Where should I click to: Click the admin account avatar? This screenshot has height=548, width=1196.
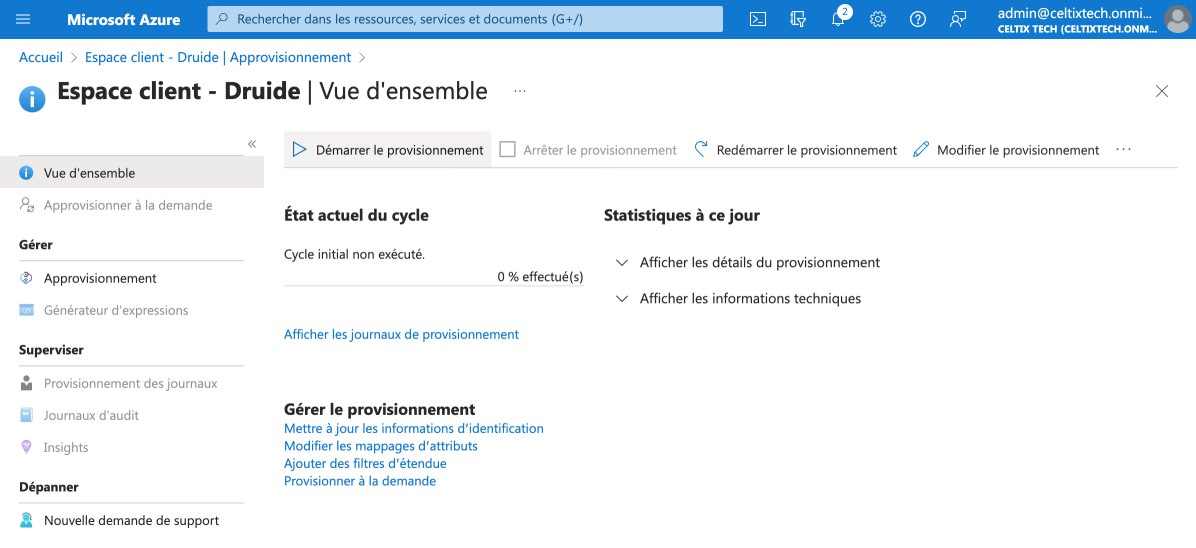click(x=1177, y=19)
